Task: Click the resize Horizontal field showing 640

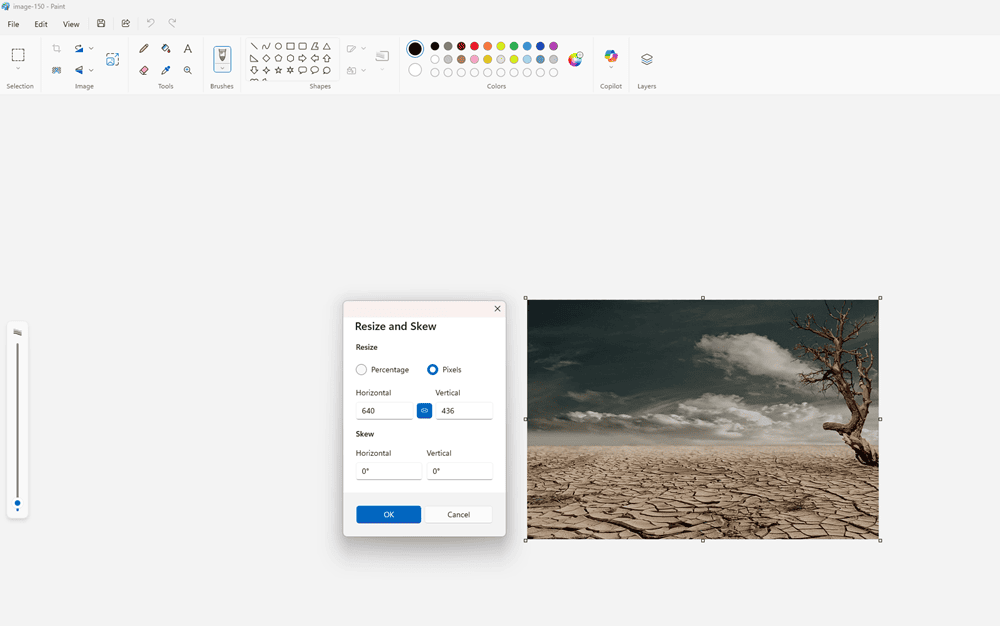Action: tap(385, 411)
